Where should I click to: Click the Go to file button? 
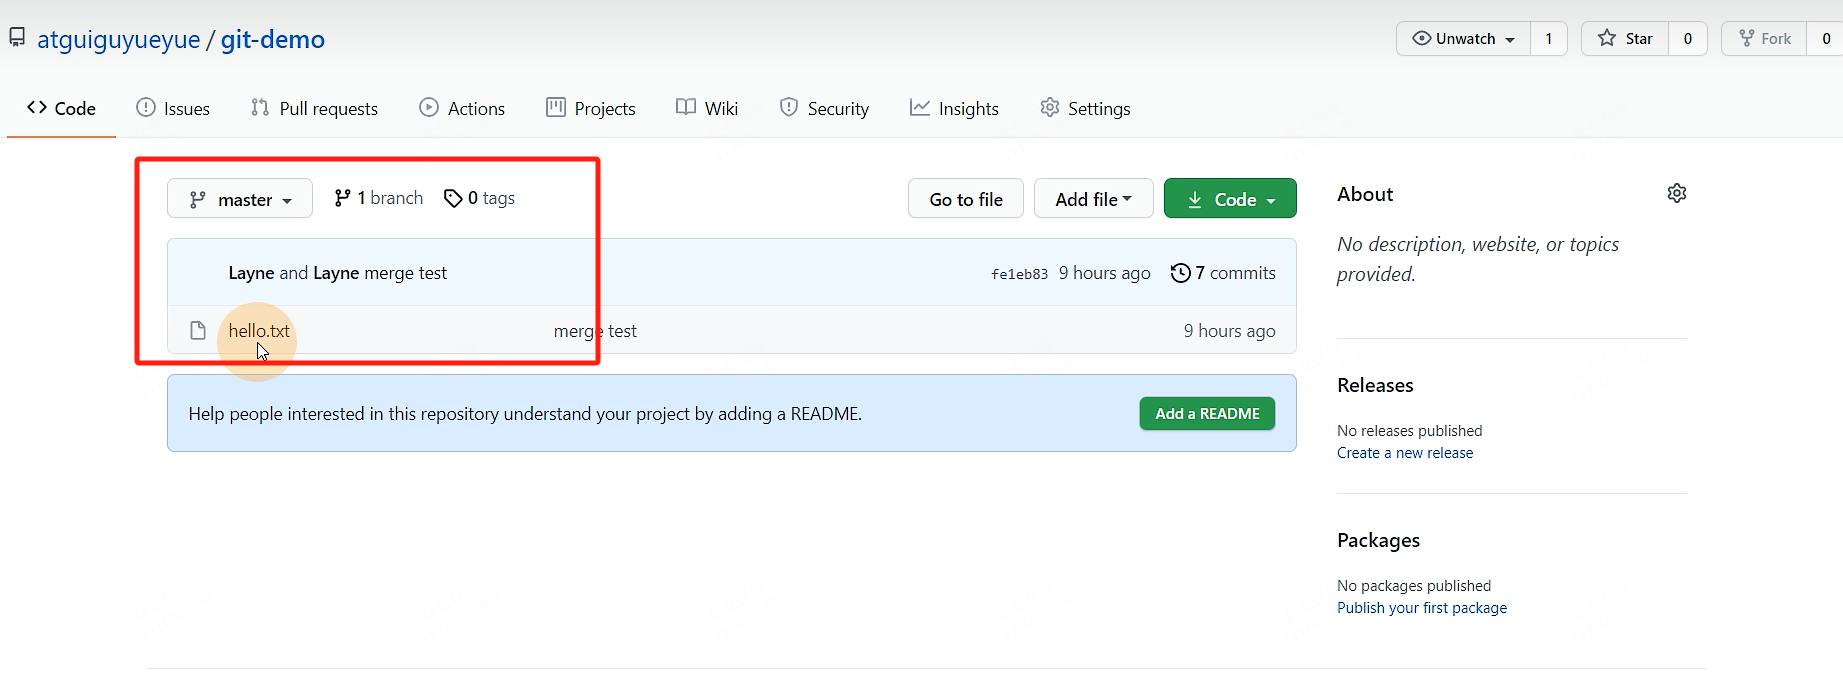tap(966, 199)
